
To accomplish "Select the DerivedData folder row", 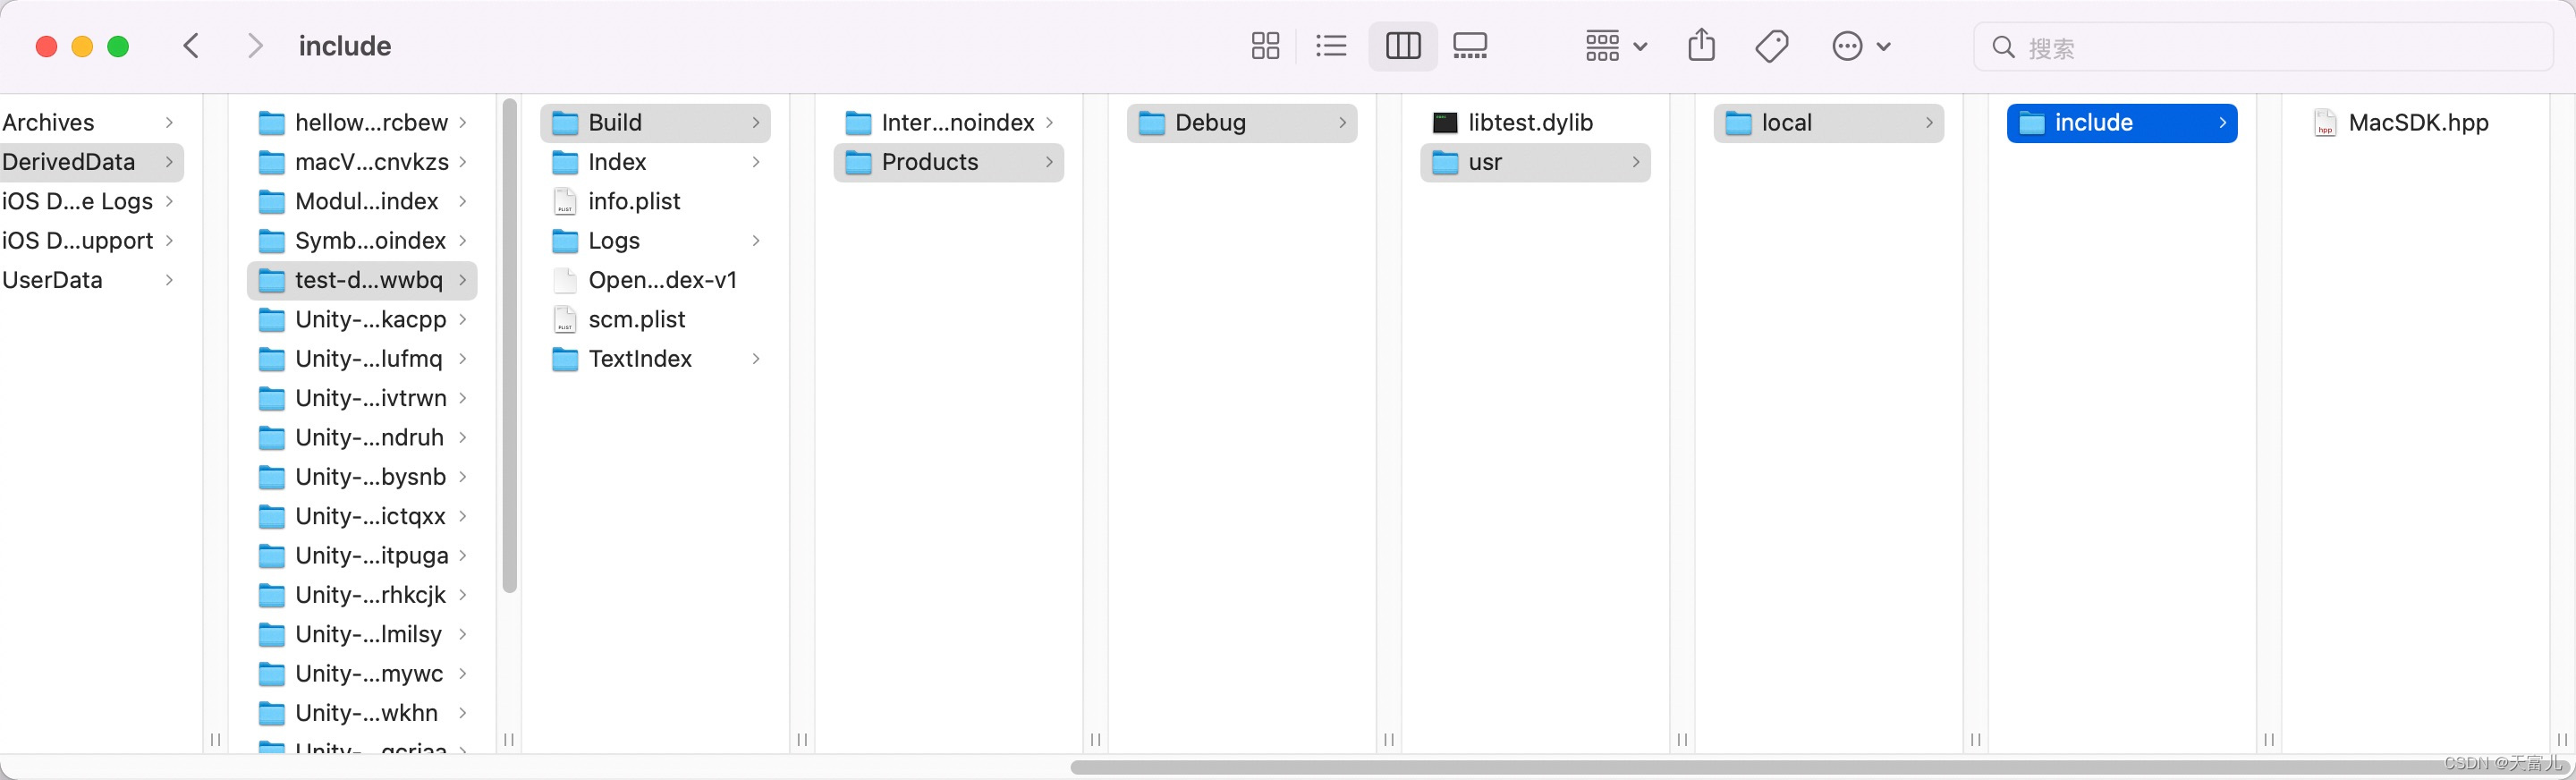I will pyautogui.click(x=91, y=162).
